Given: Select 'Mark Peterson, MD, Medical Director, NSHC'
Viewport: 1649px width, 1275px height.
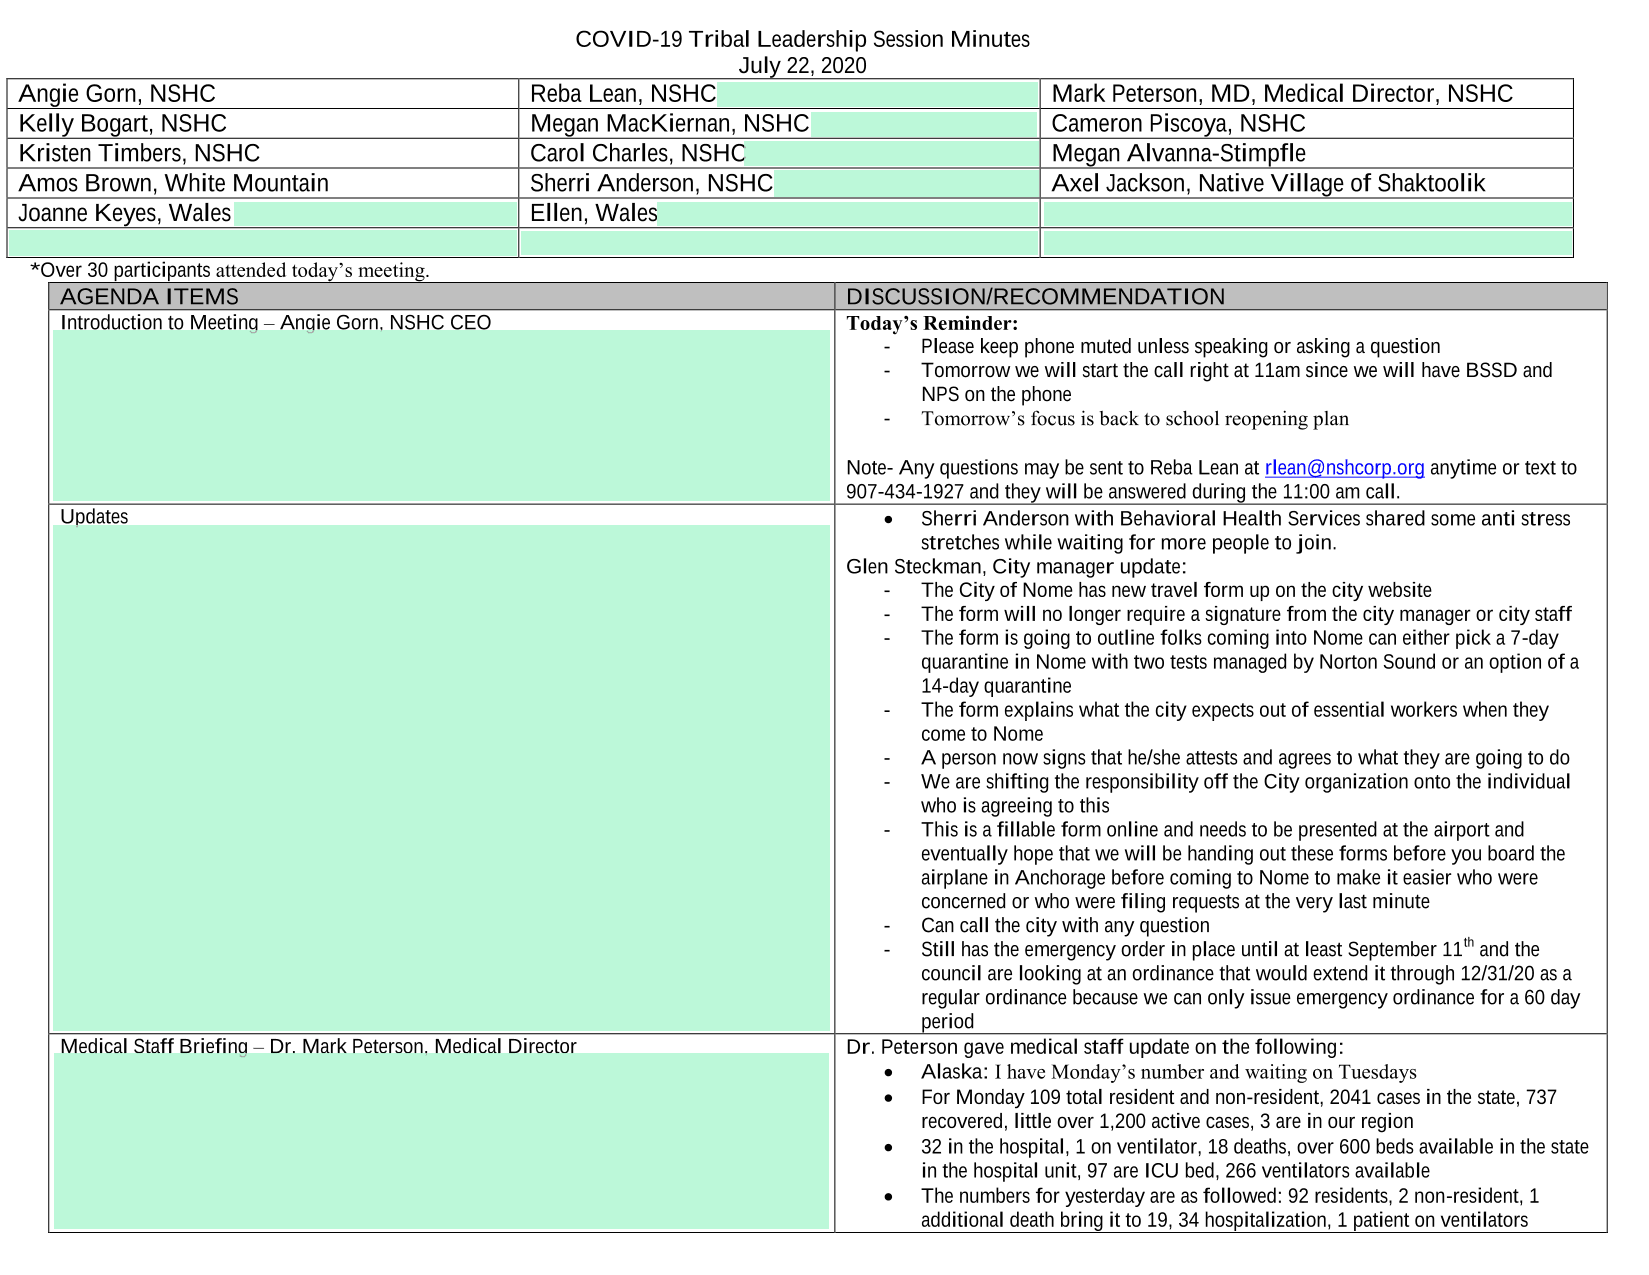Looking at the screenshot, I should click(1282, 94).
